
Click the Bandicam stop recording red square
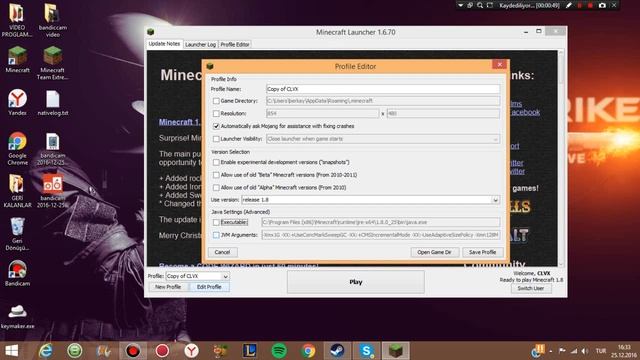click(x=590, y=5)
